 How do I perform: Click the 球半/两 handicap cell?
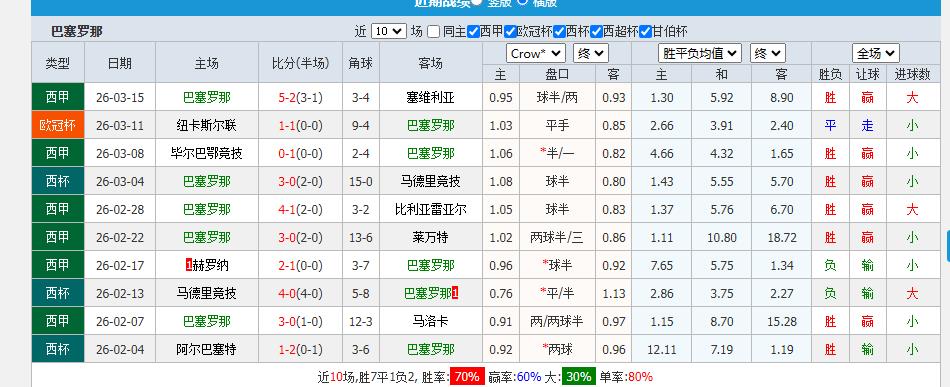557,98
